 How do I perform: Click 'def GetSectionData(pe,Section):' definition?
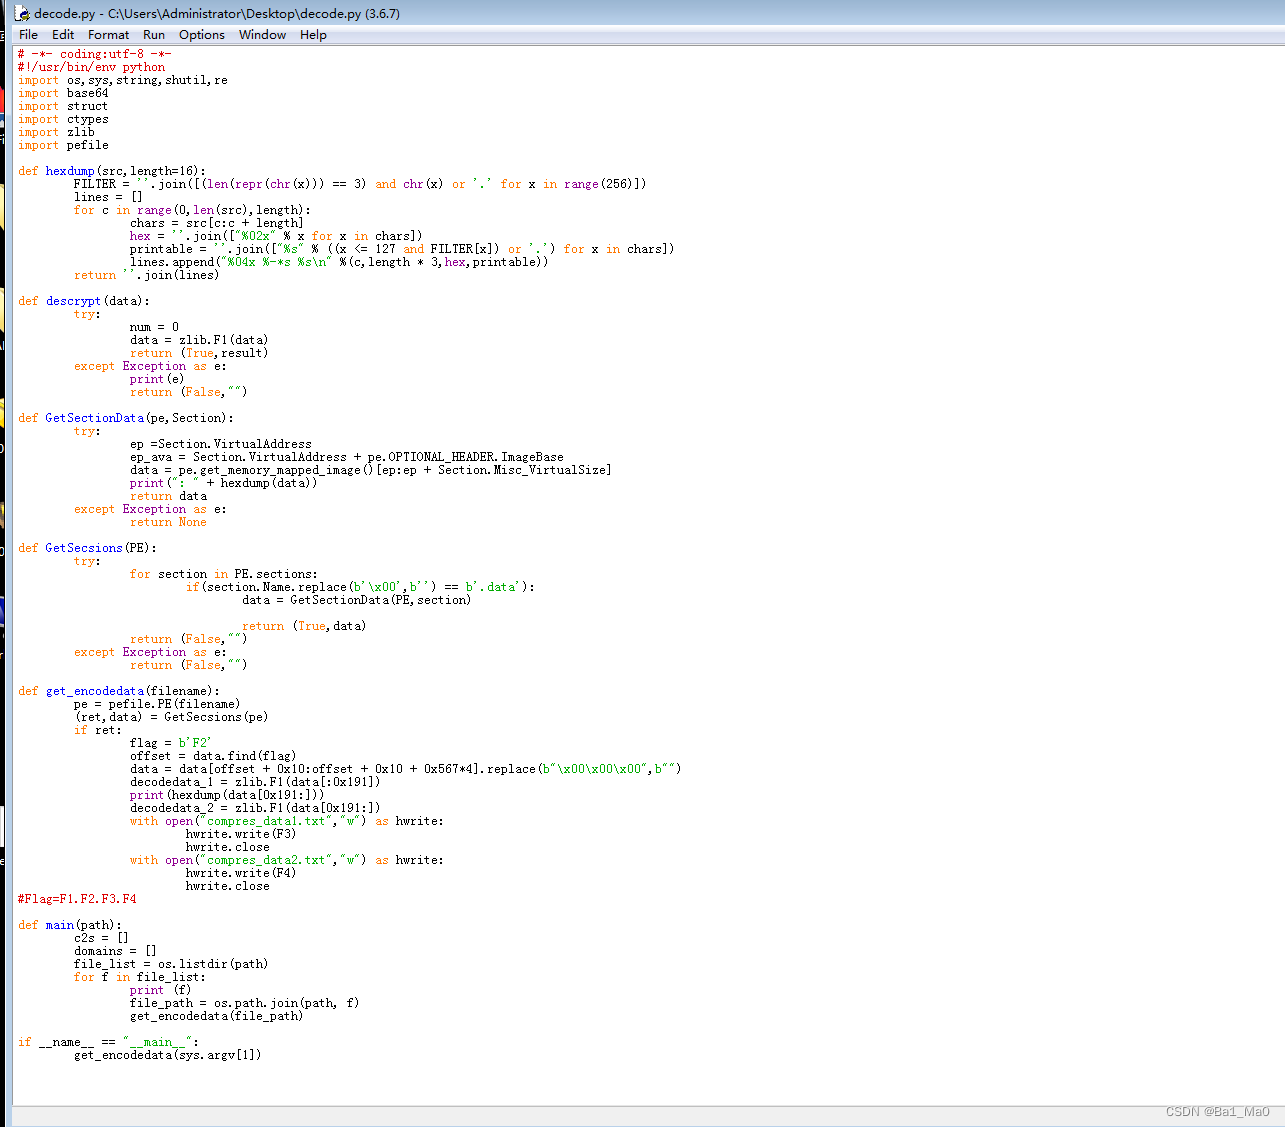(x=126, y=418)
